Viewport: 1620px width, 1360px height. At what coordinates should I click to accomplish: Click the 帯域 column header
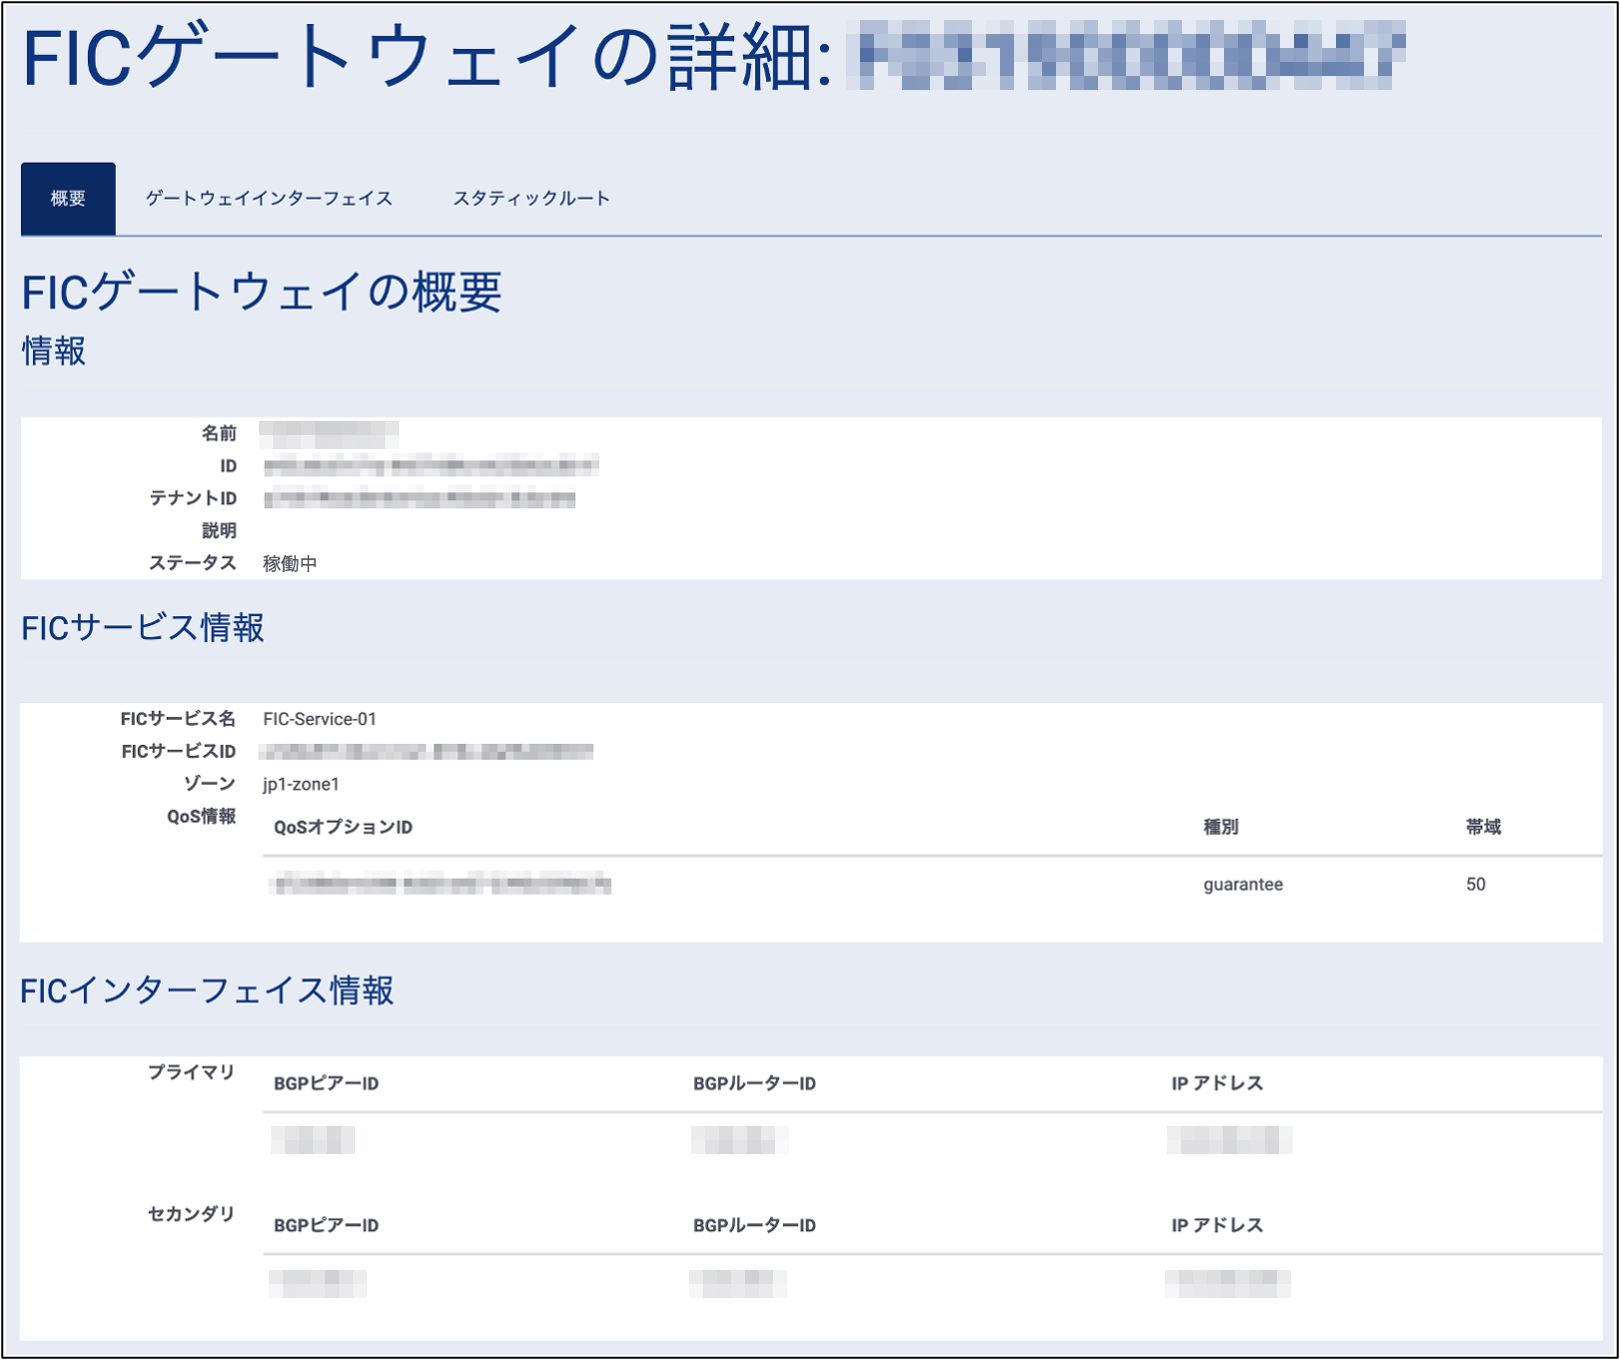click(x=1483, y=827)
